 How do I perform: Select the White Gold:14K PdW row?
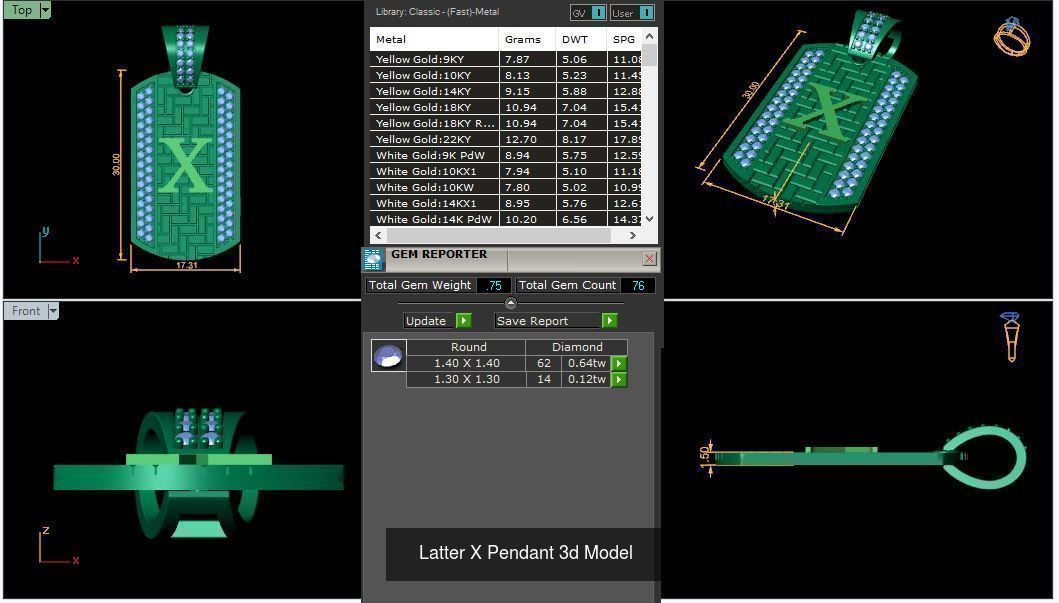[505, 219]
